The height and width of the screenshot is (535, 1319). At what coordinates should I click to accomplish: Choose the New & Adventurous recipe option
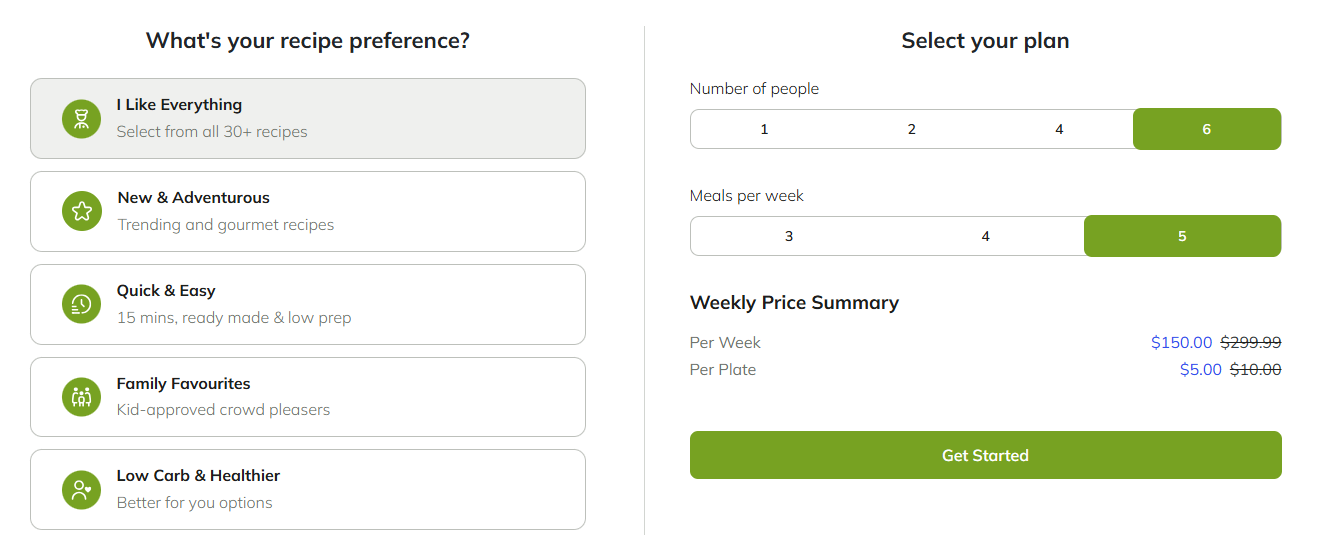click(x=308, y=211)
